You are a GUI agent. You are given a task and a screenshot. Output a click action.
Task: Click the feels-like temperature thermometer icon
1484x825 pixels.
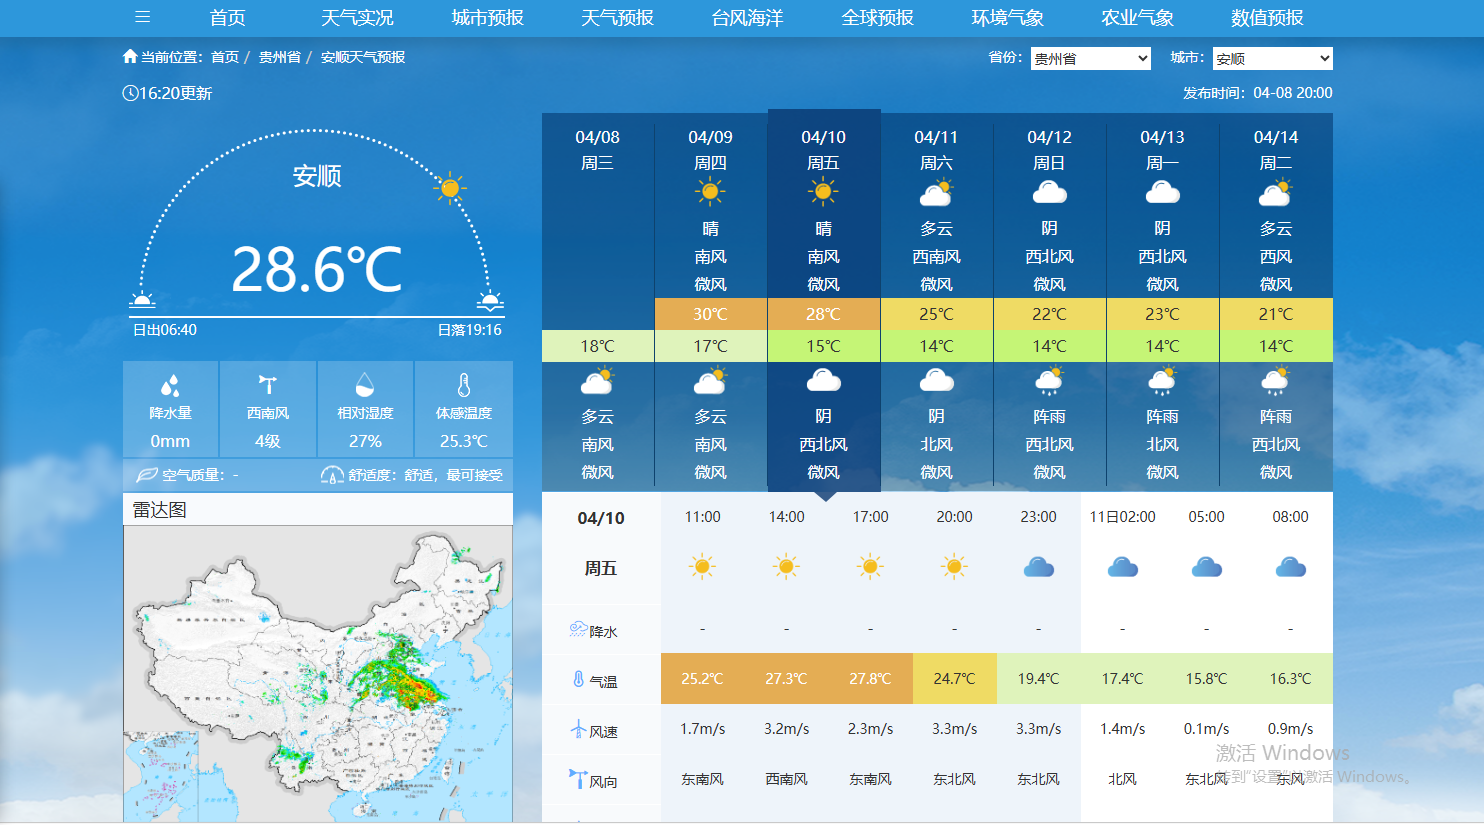coord(463,385)
